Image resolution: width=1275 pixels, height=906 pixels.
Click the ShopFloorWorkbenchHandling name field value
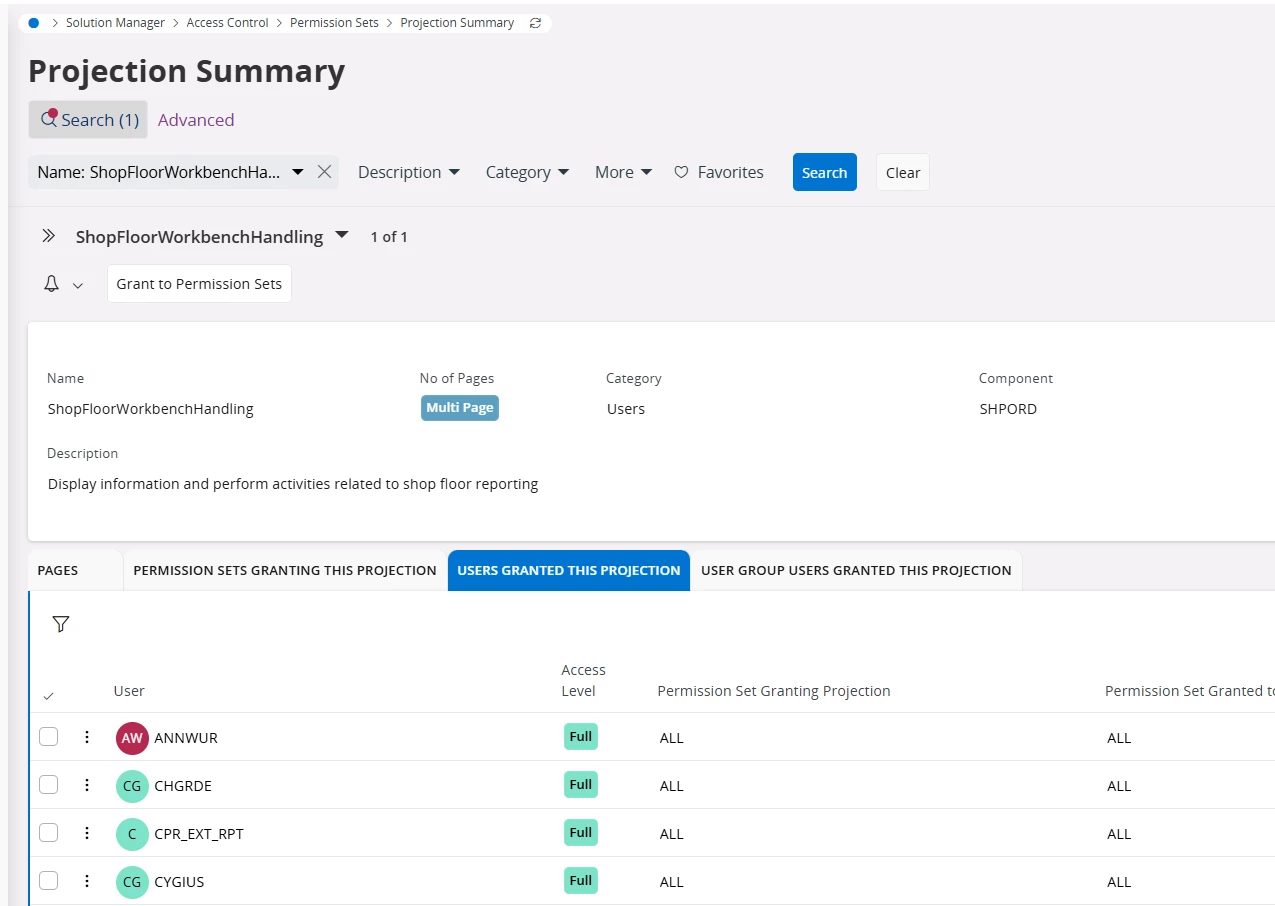(151, 409)
